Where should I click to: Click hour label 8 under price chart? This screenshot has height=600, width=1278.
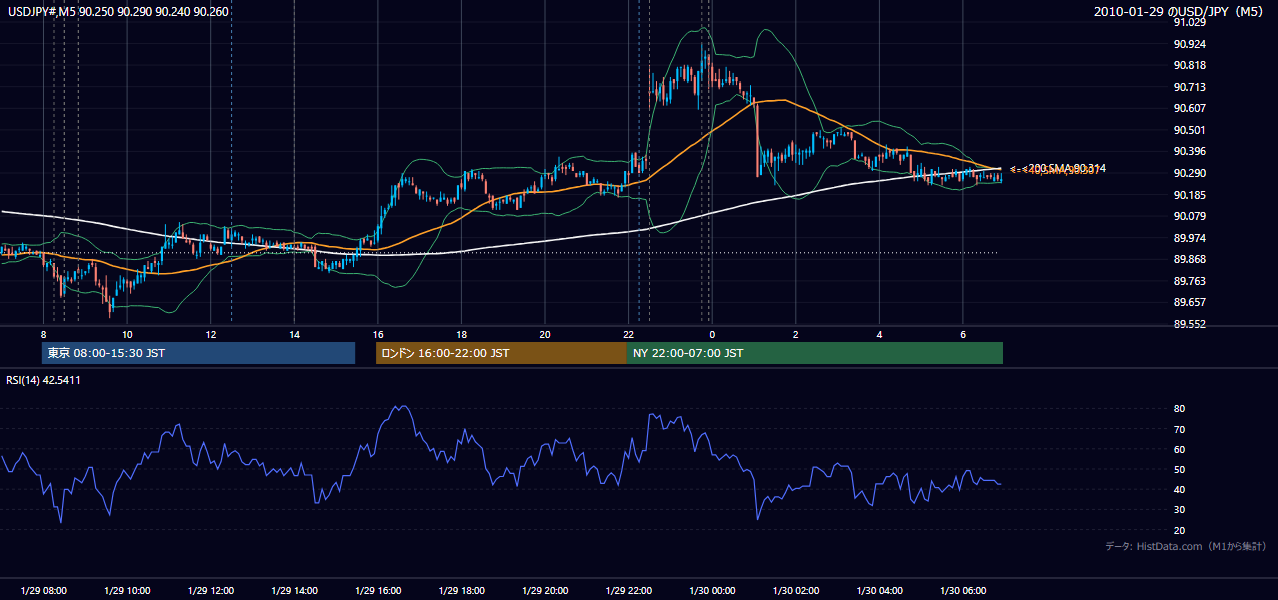click(44, 334)
